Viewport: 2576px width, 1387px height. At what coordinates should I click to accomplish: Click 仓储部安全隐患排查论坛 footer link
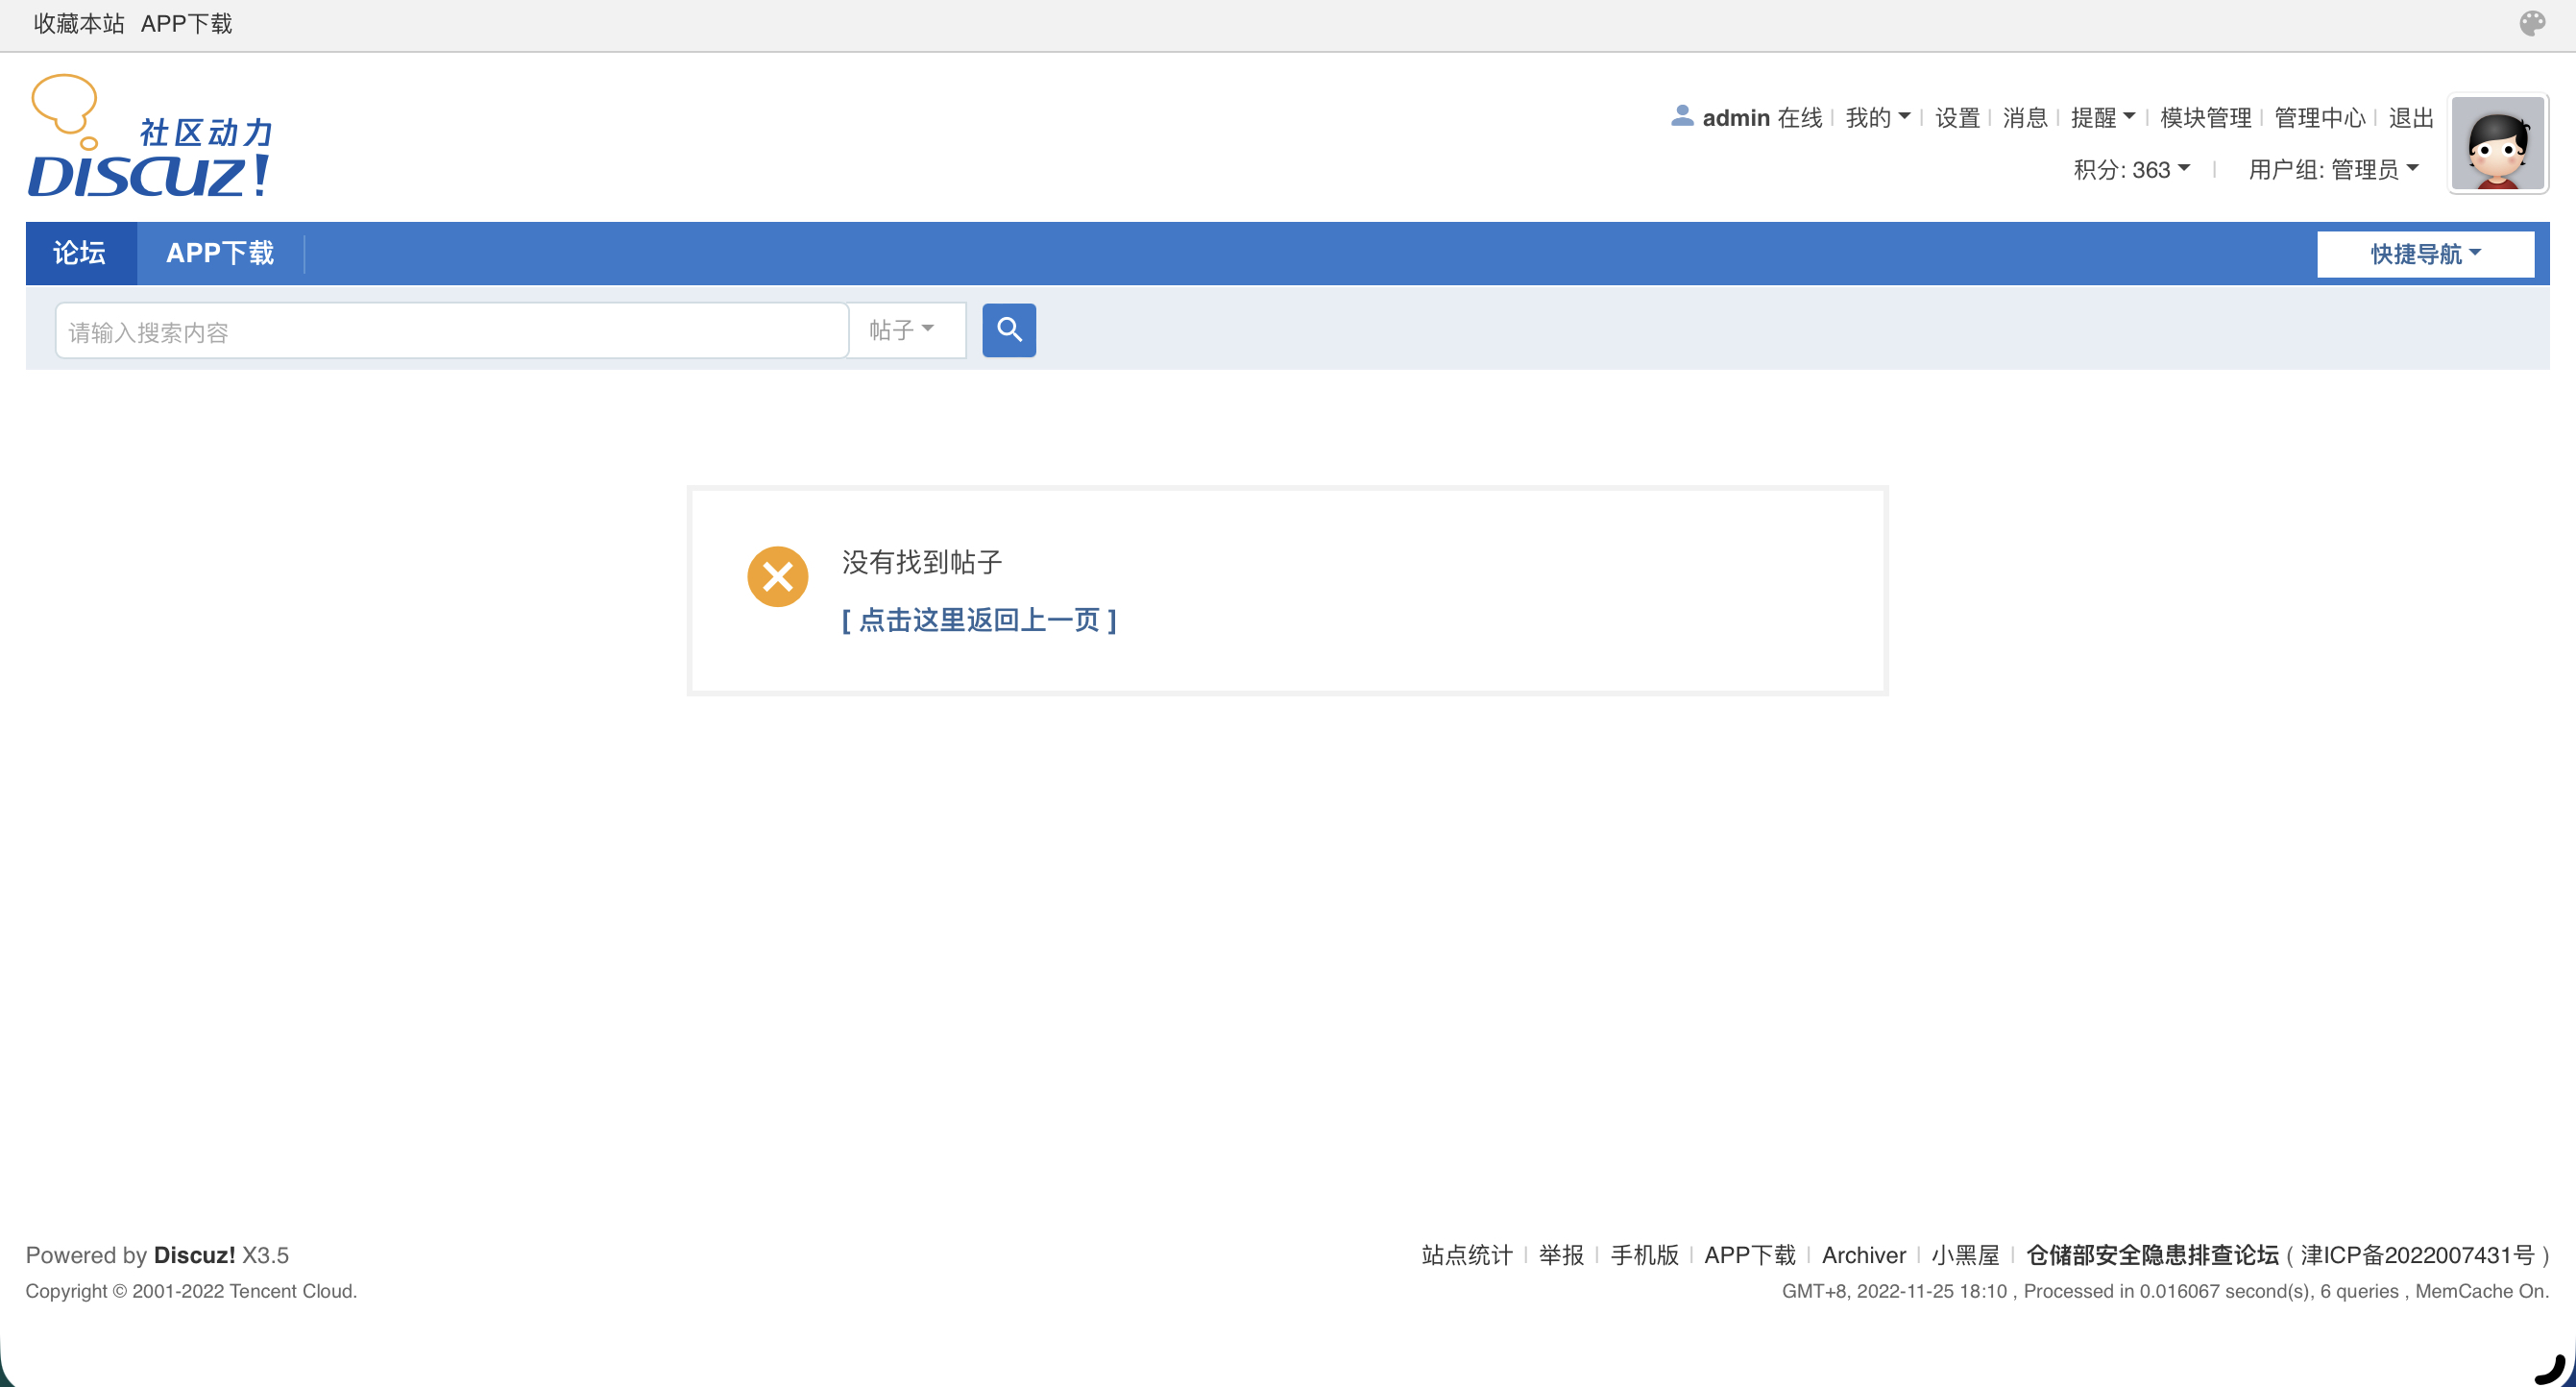(2152, 1255)
